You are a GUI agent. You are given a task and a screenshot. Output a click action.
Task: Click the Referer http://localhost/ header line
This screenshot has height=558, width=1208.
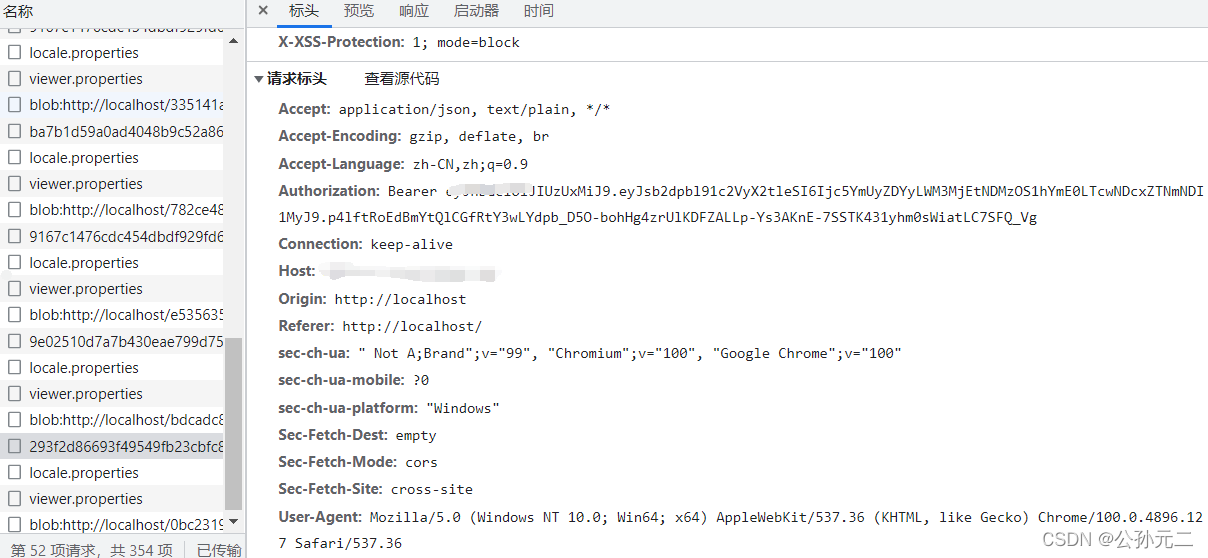click(x=380, y=326)
